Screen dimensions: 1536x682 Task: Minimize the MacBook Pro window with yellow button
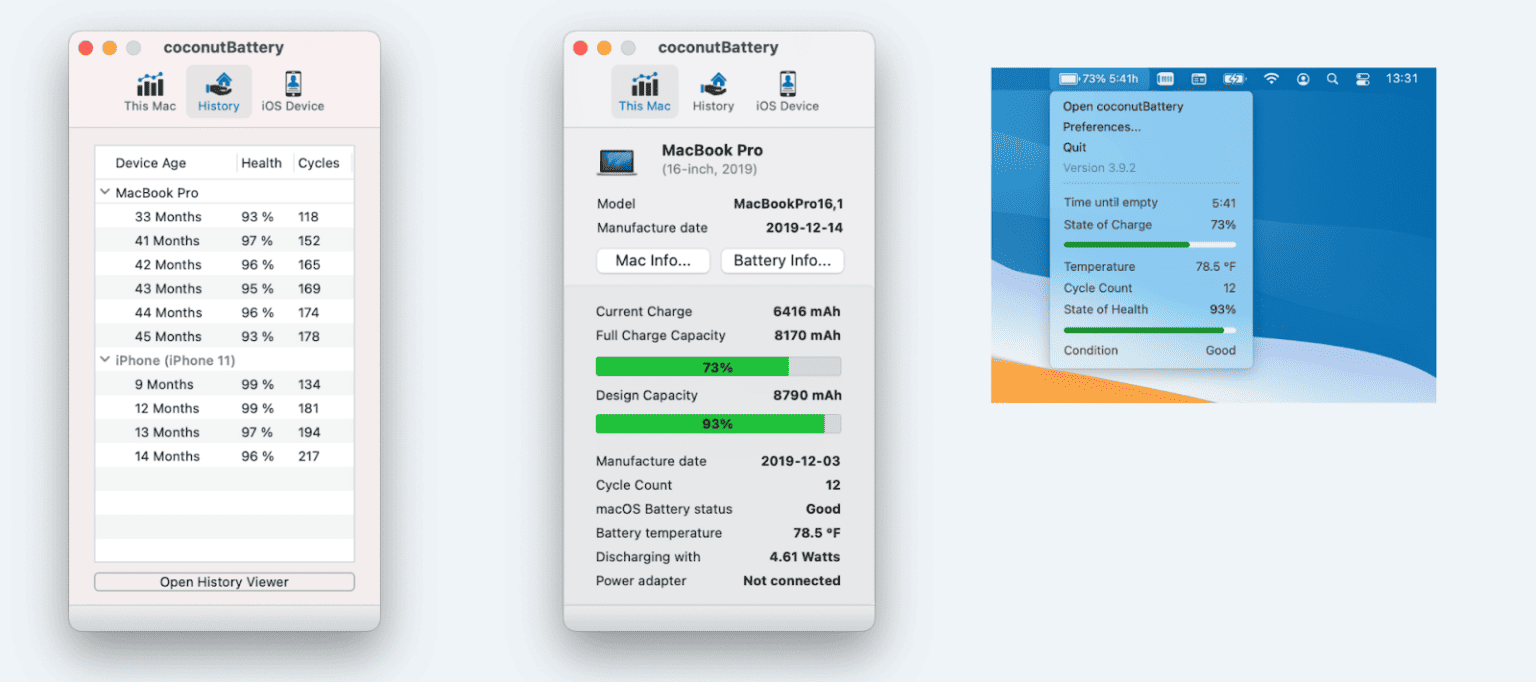pos(604,48)
